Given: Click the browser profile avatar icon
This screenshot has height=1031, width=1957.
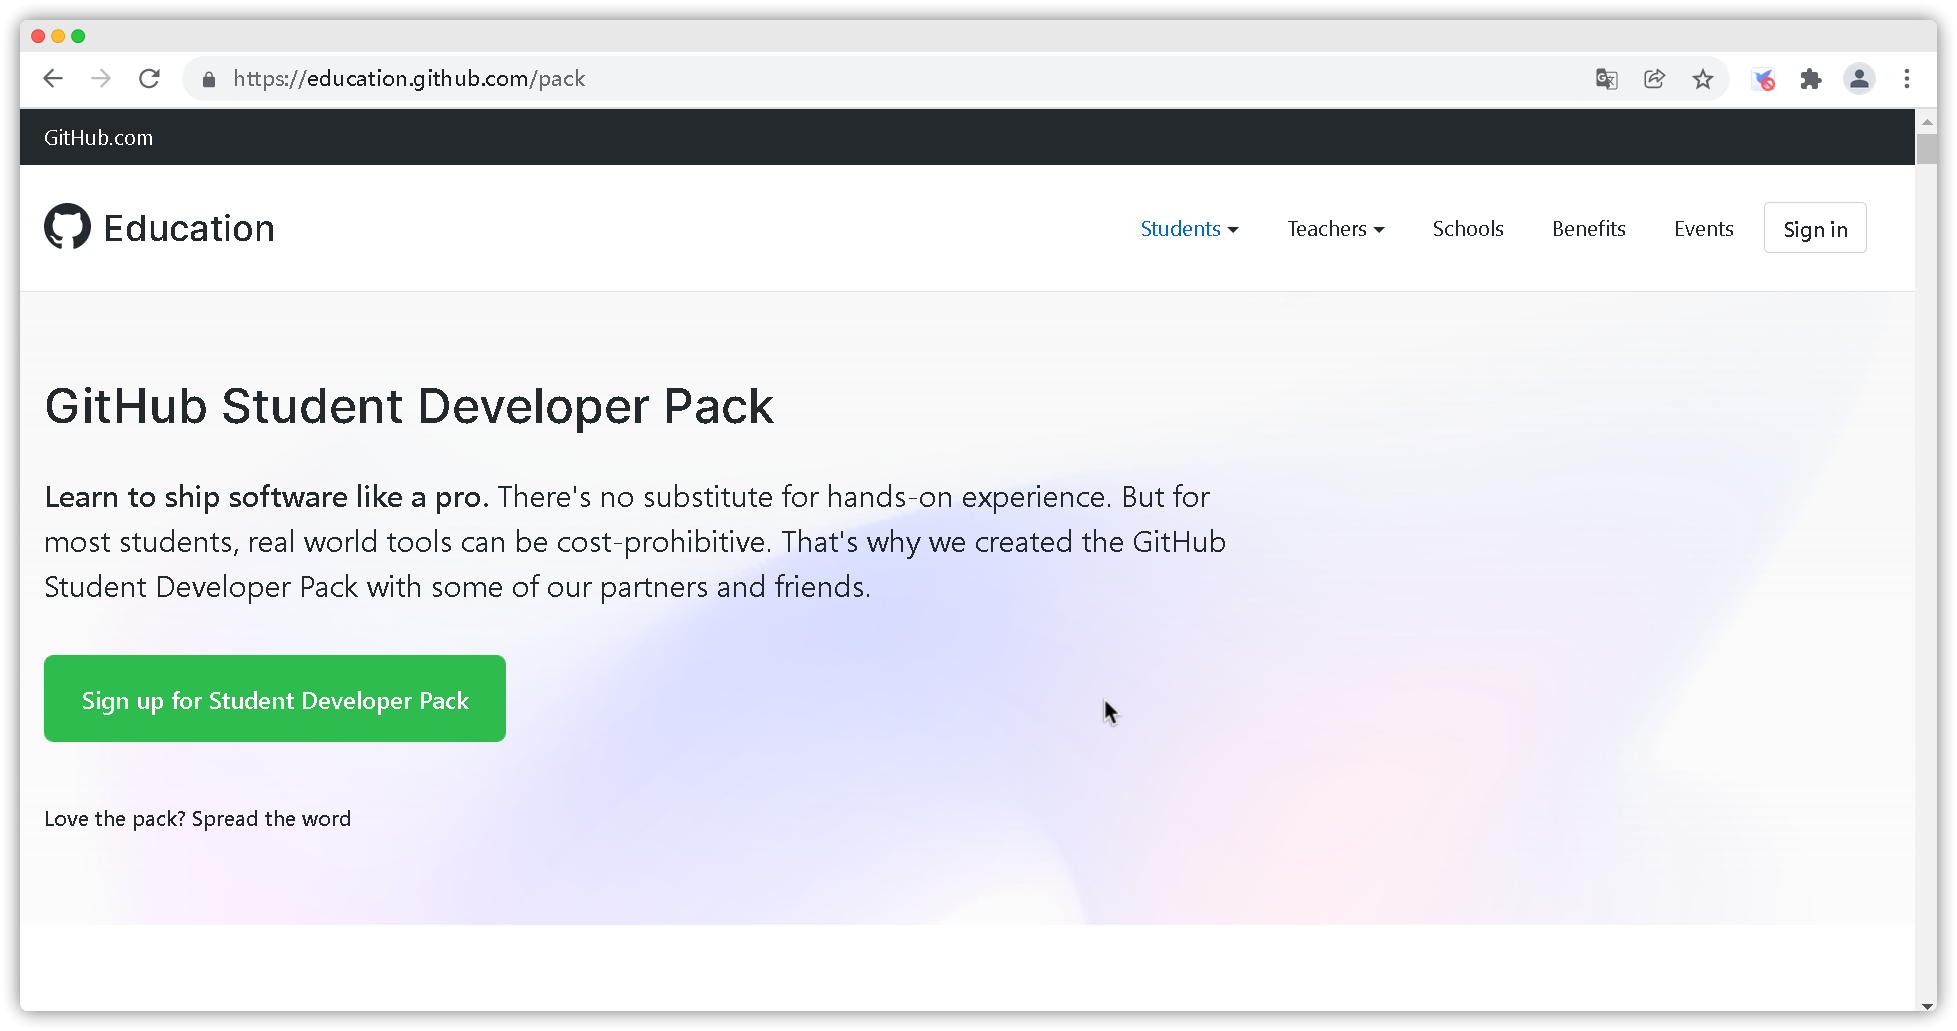Looking at the screenshot, I should (x=1859, y=78).
